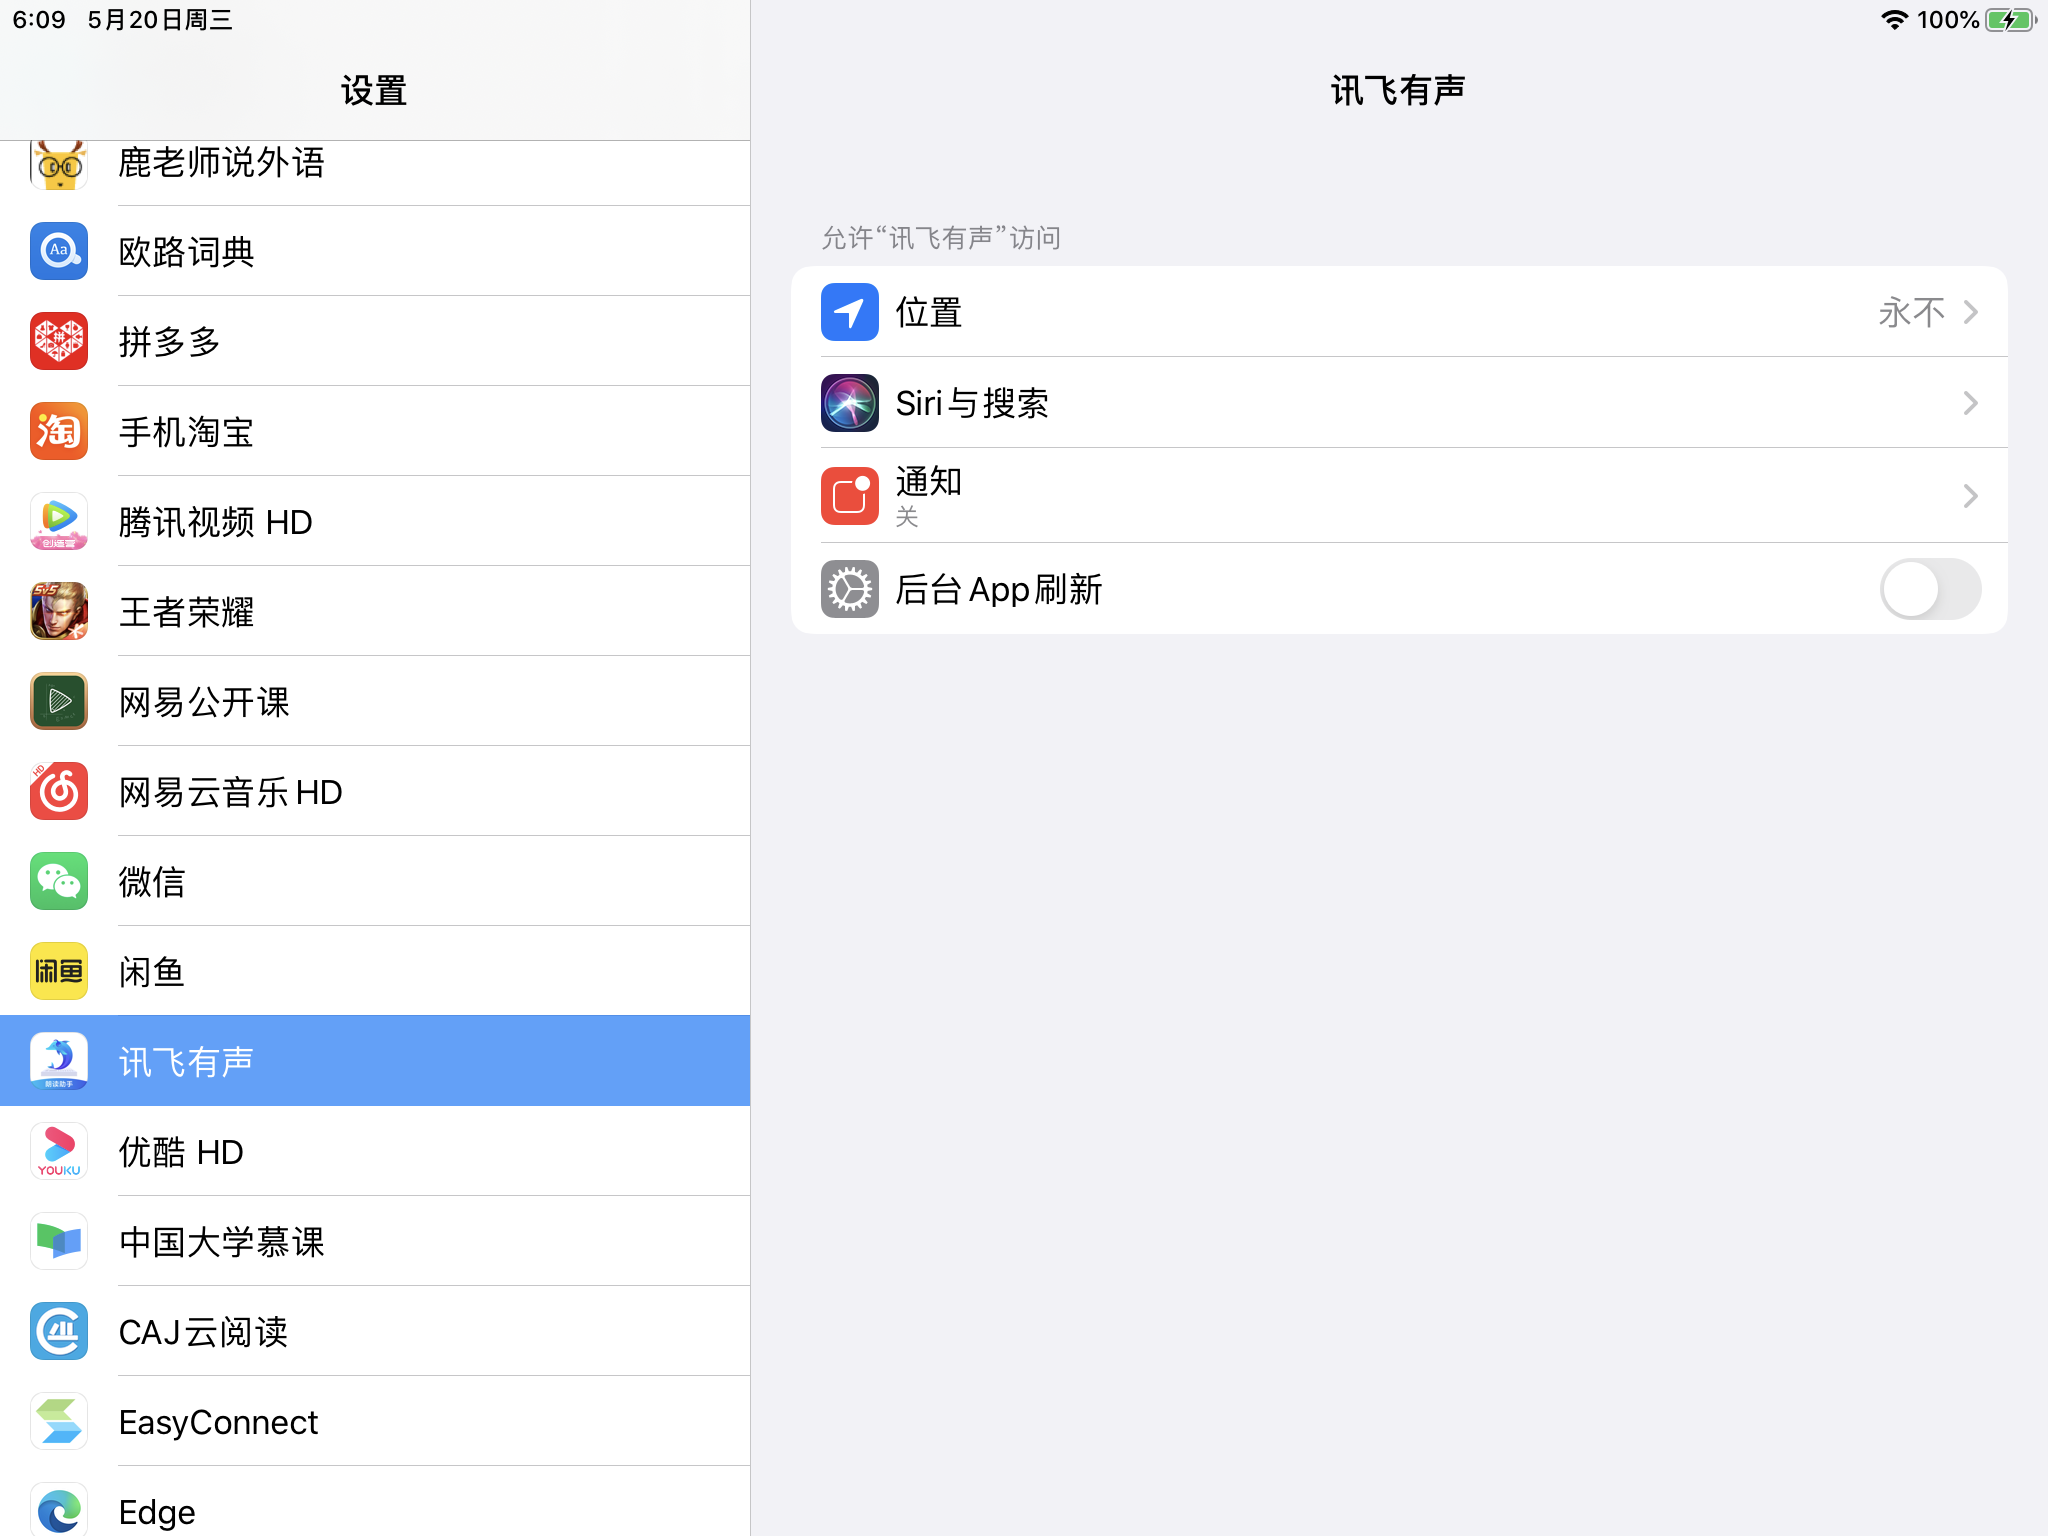Select the NetEase Cloud Music icon
Screen dimensions: 2048x1536
click(59, 791)
